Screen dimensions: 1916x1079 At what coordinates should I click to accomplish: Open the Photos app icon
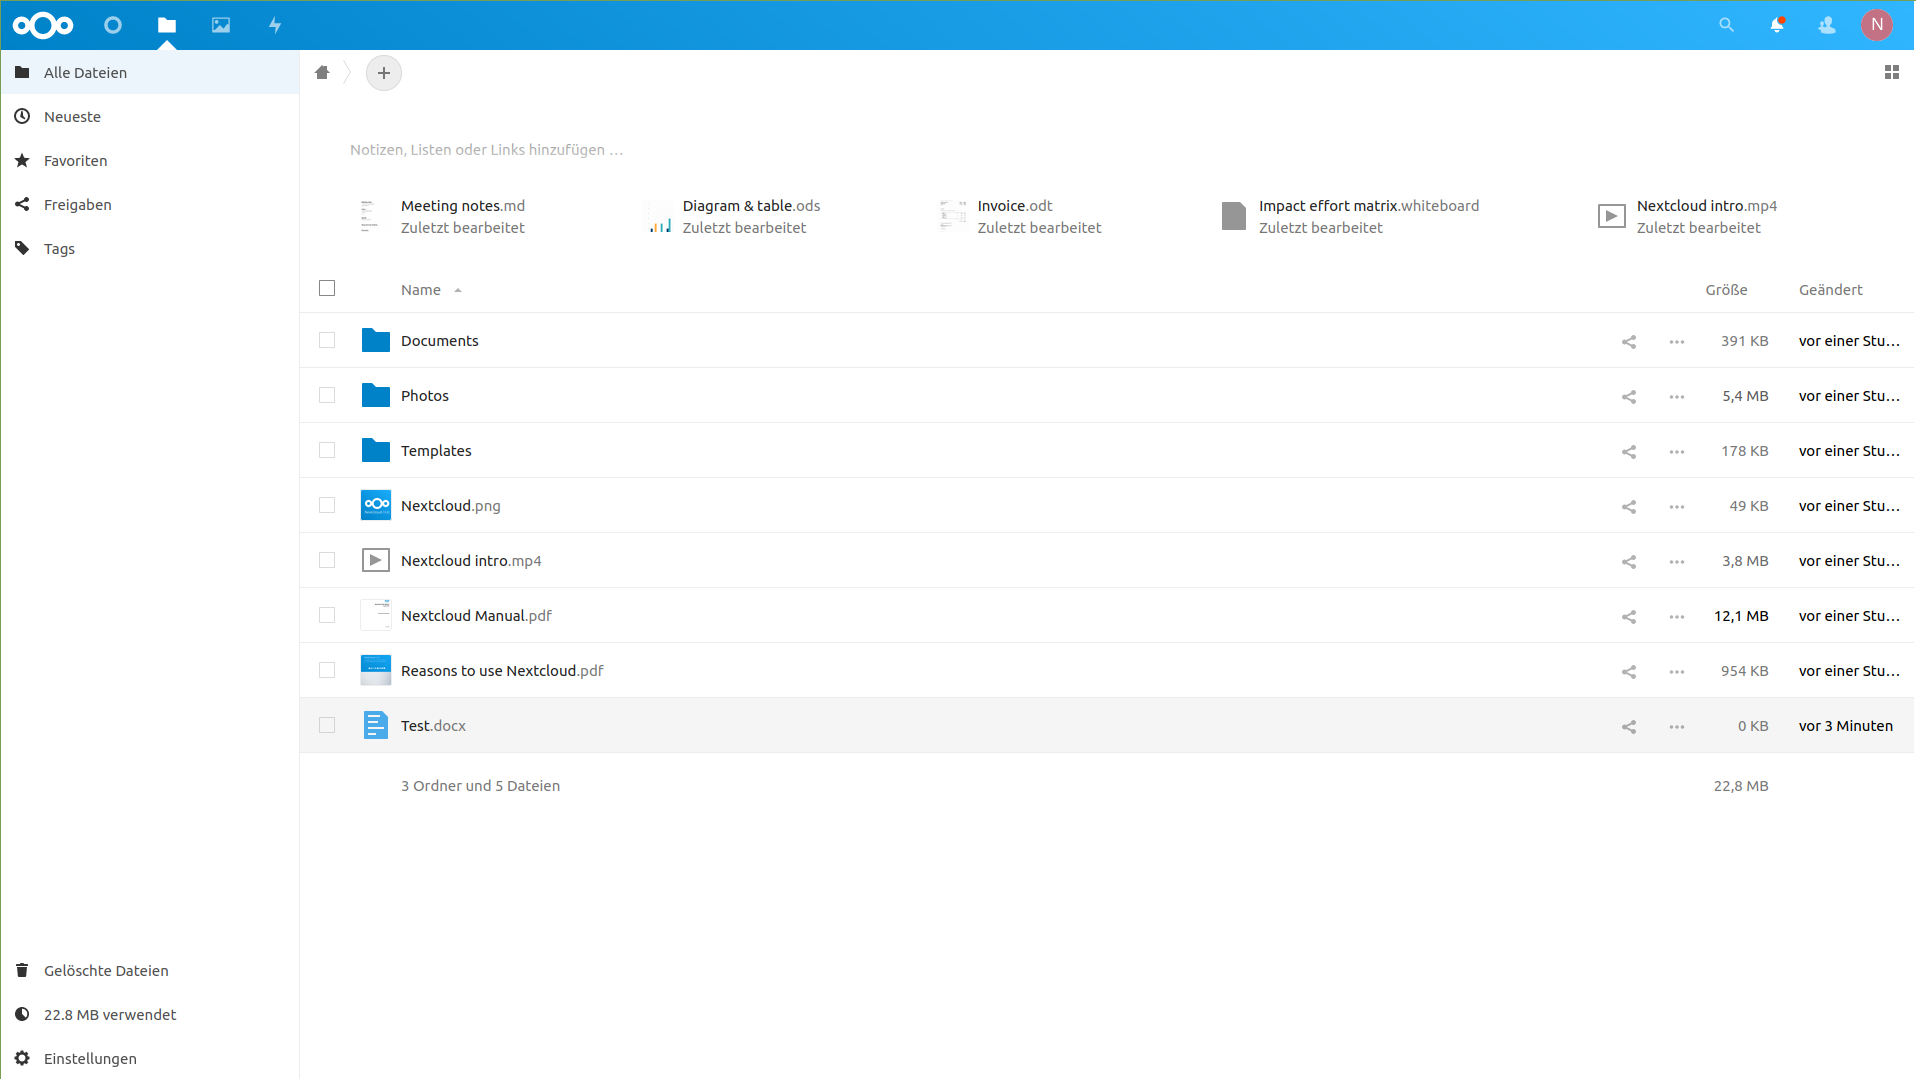point(221,25)
